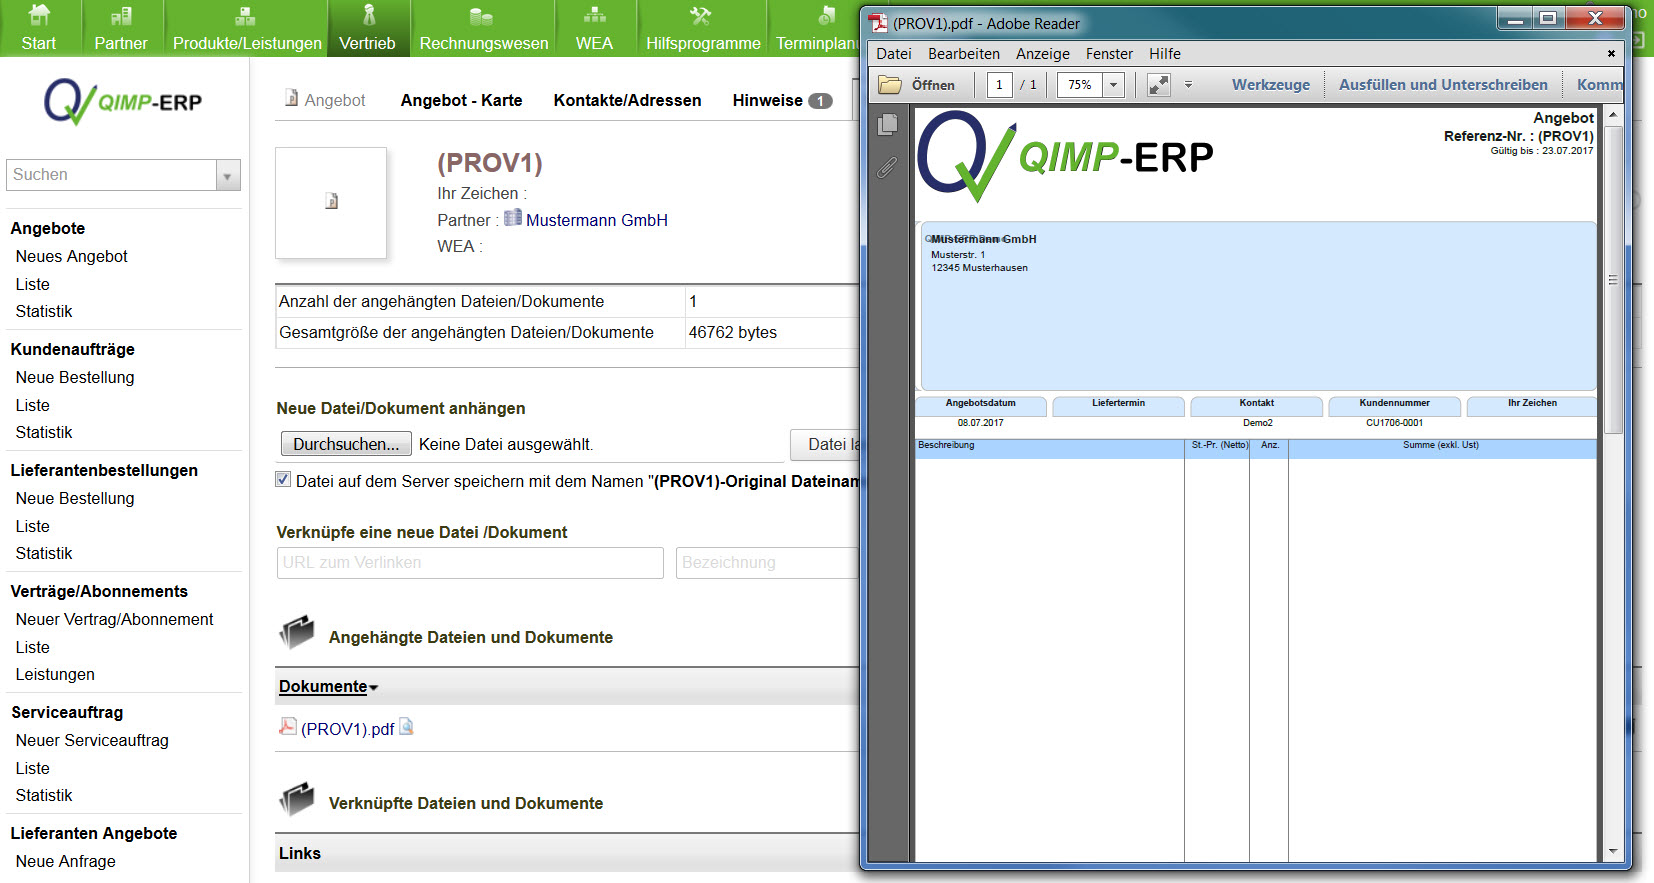This screenshot has height=883, width=1654.
Task: Click the Start home icon in top navigation
Action: coord(38,16)
